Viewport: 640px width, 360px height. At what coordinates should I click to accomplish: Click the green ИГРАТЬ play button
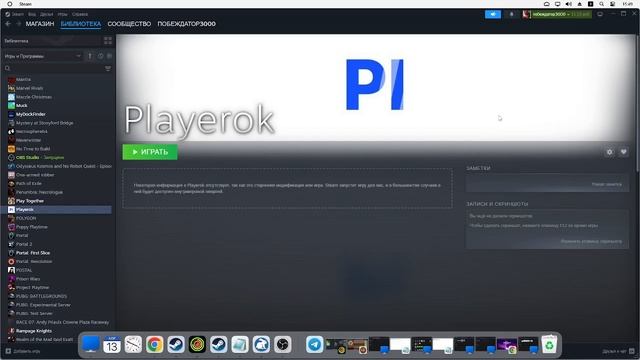point(150,152)
